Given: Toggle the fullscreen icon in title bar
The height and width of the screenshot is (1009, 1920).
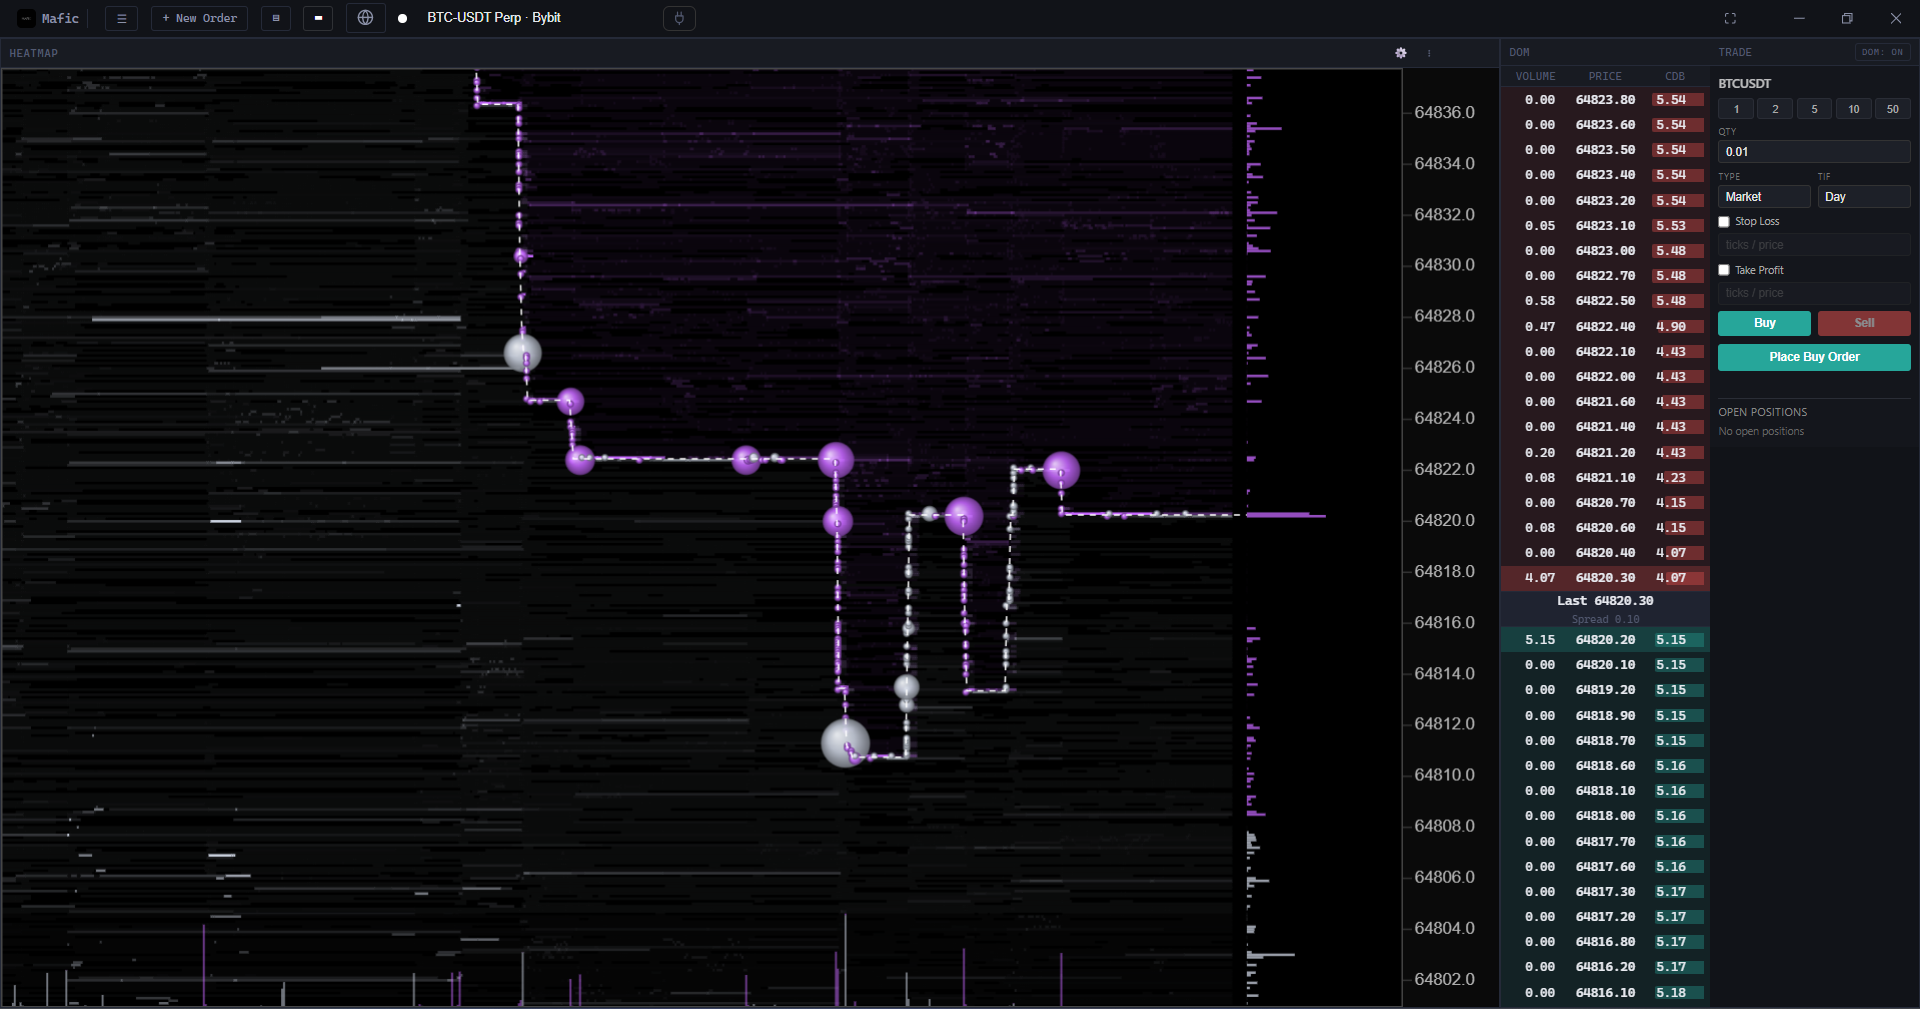Looking at the screenshot, I should click(1730, 18).
